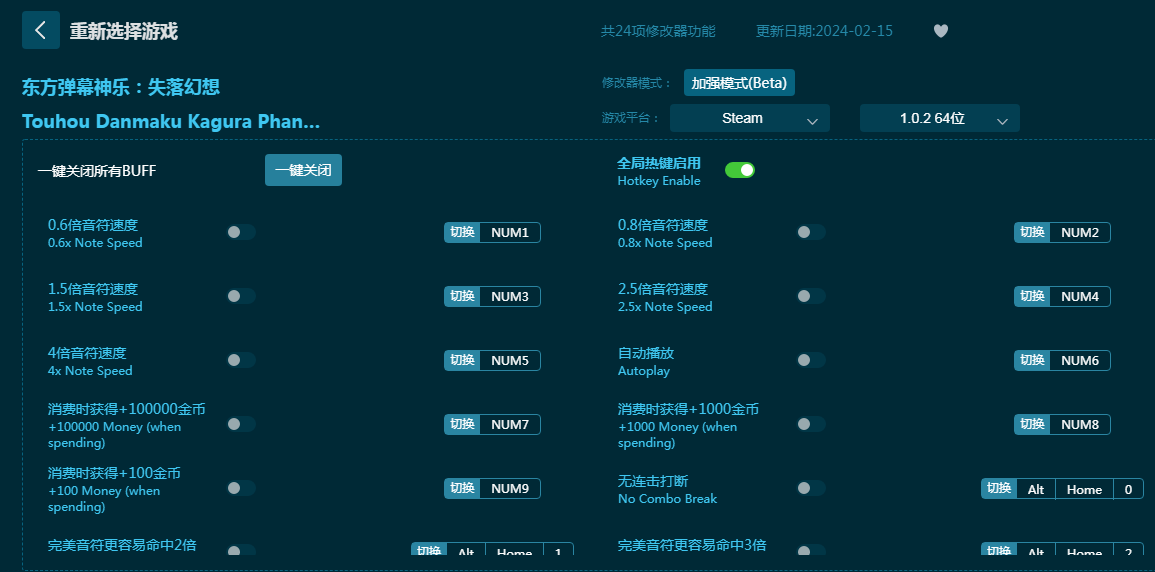Switch on 4x Note Speed
The image size is (1155, 572).
tap(241, 360)
